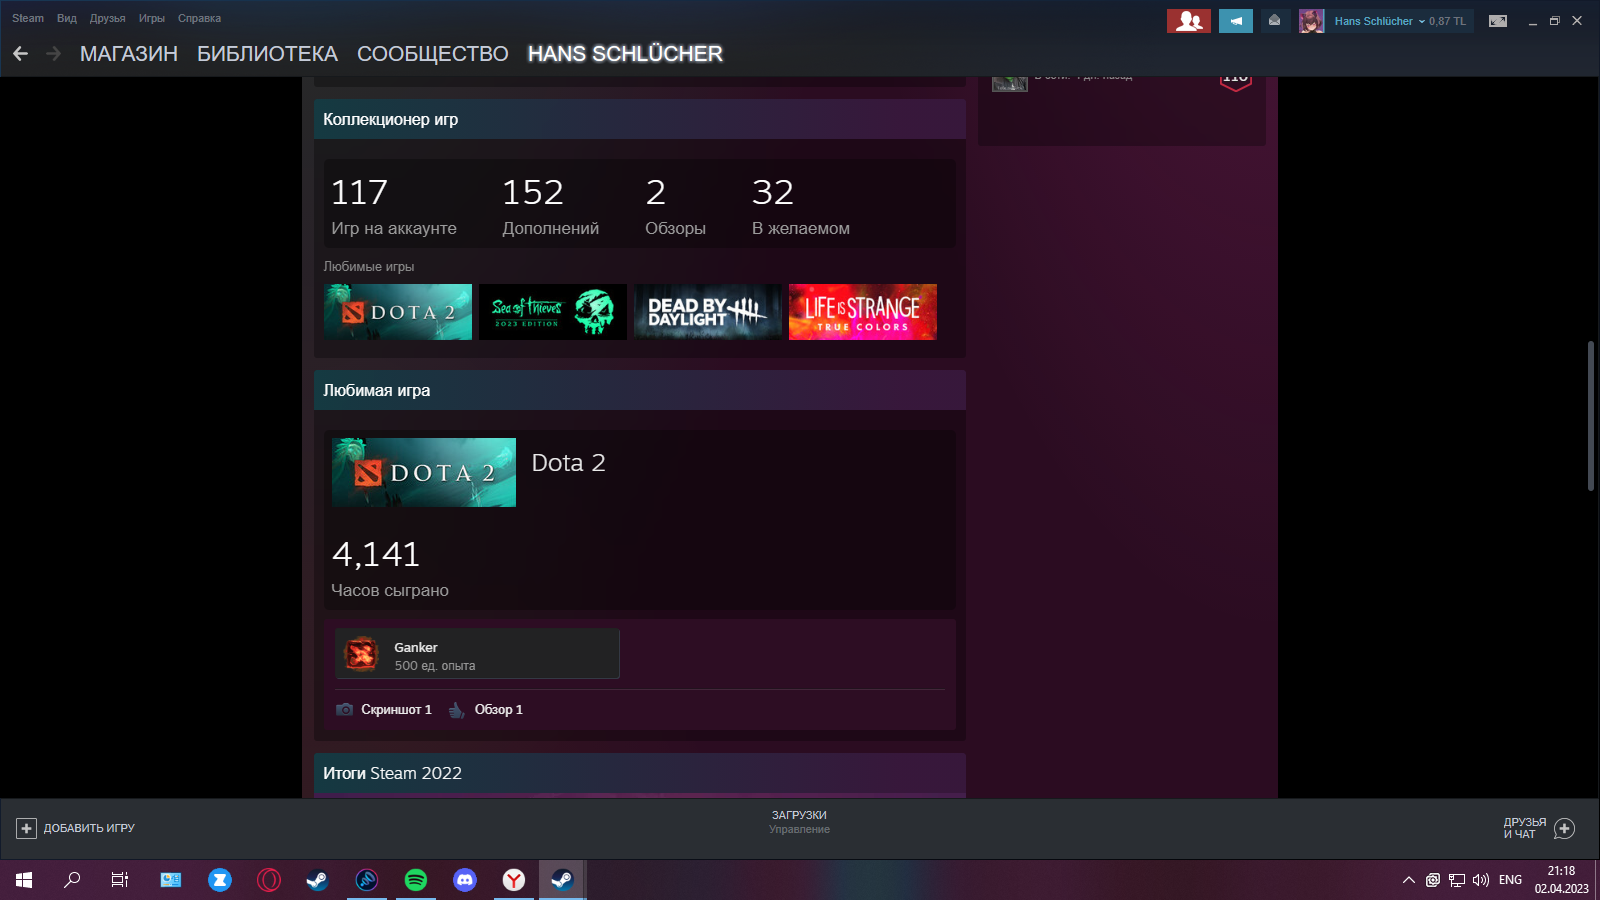Open the Друзья menu

(x=108, y=18)
